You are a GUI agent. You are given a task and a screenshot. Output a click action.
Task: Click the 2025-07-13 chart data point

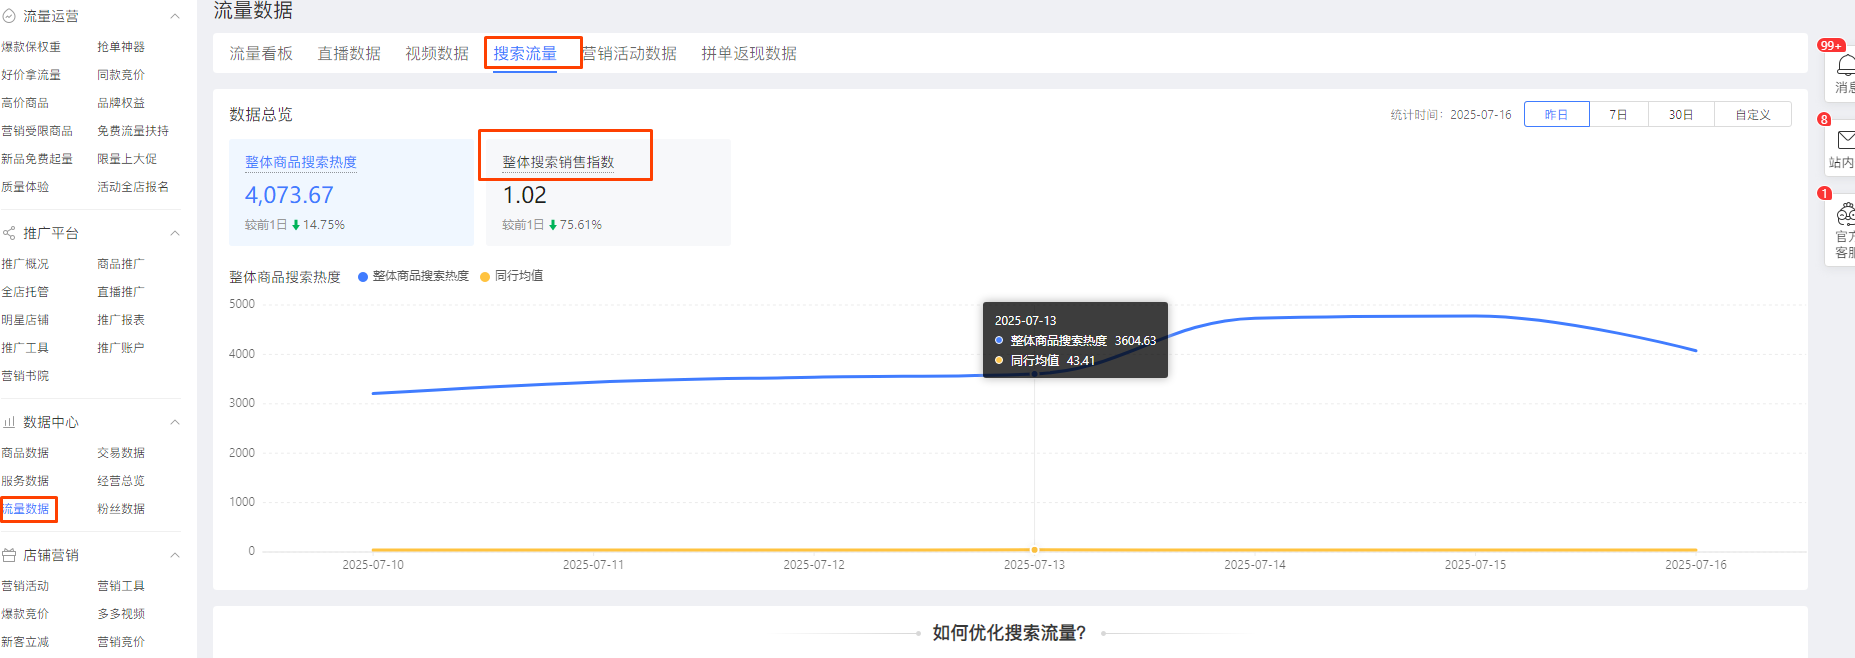point(1034,373)
